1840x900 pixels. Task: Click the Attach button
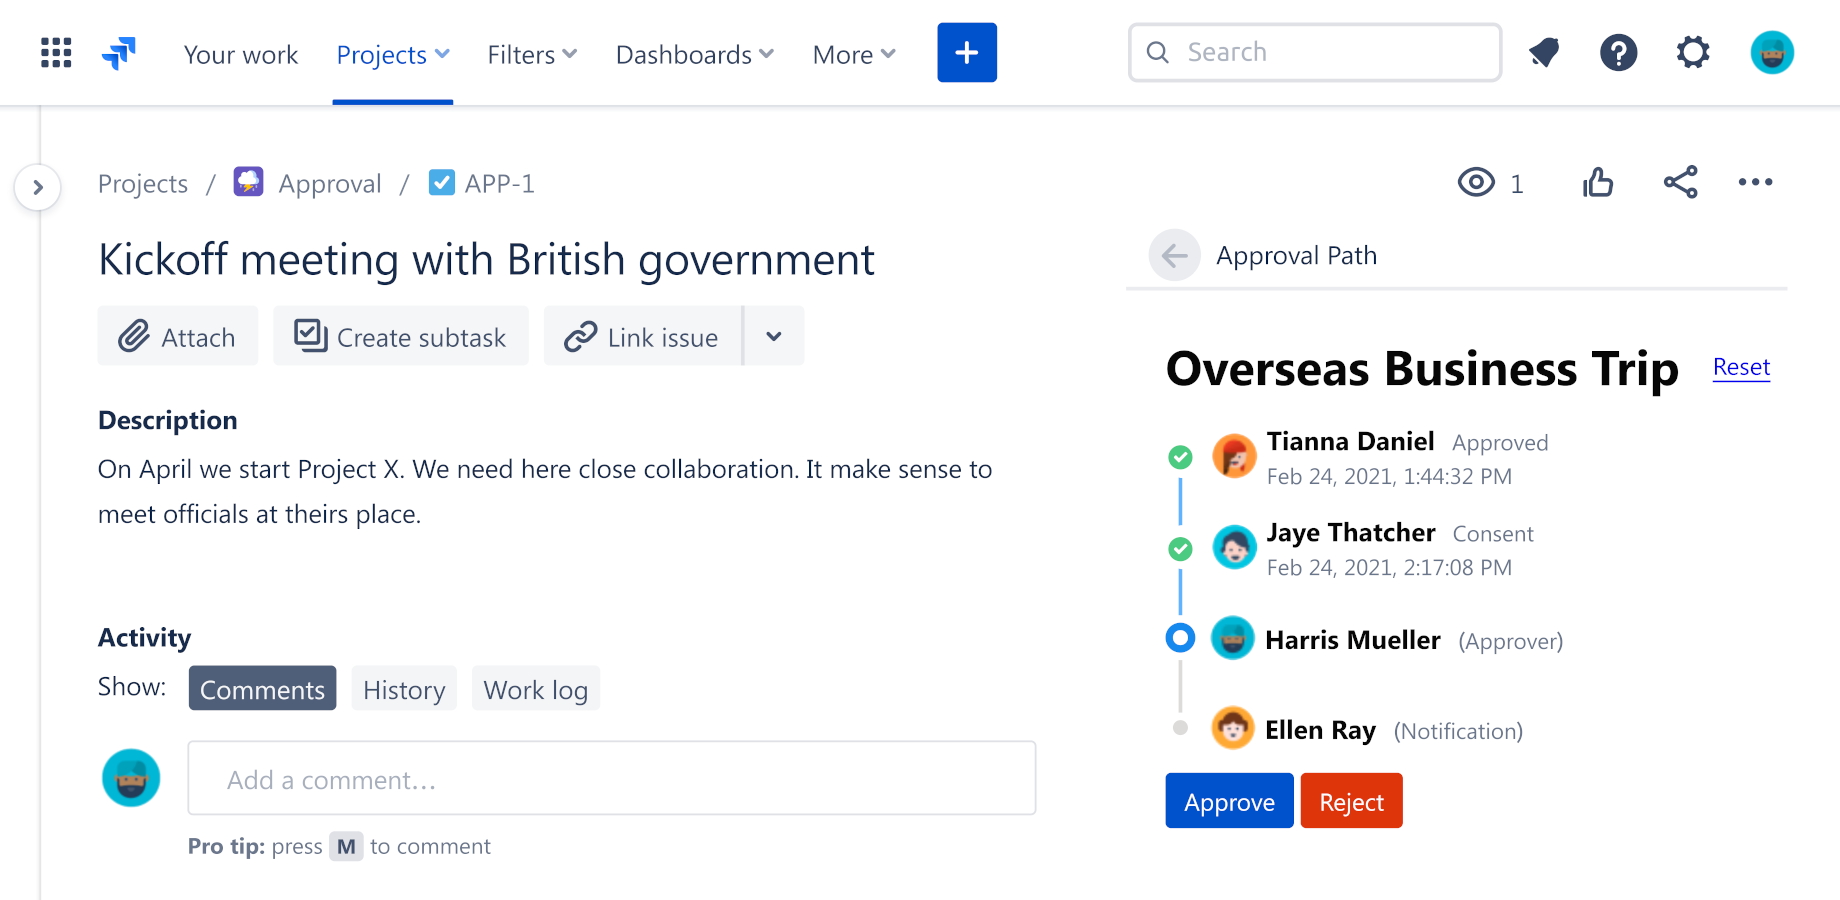click(178, 337)
